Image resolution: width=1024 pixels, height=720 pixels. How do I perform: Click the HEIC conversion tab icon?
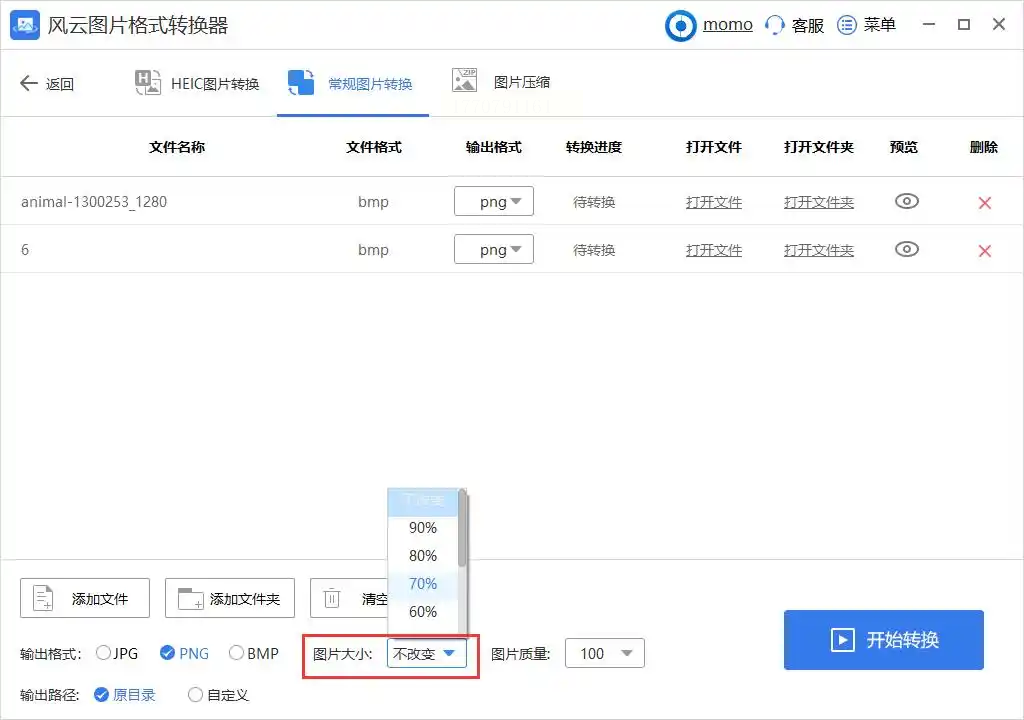(x=148, y=82)
